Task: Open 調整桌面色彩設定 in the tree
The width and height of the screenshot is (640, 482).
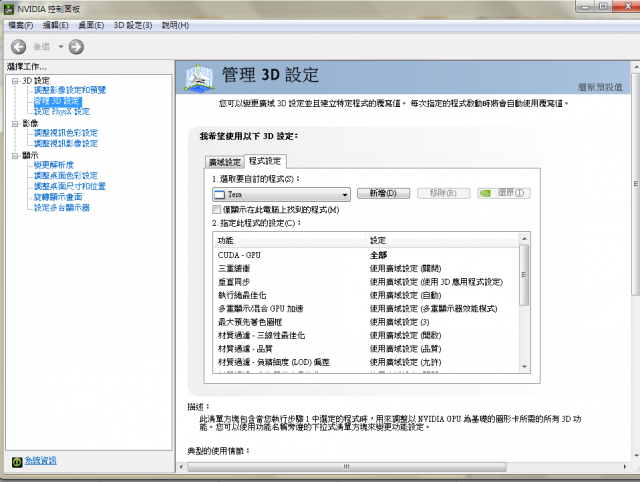Action: pyautogui.click(x=66, y=175)
